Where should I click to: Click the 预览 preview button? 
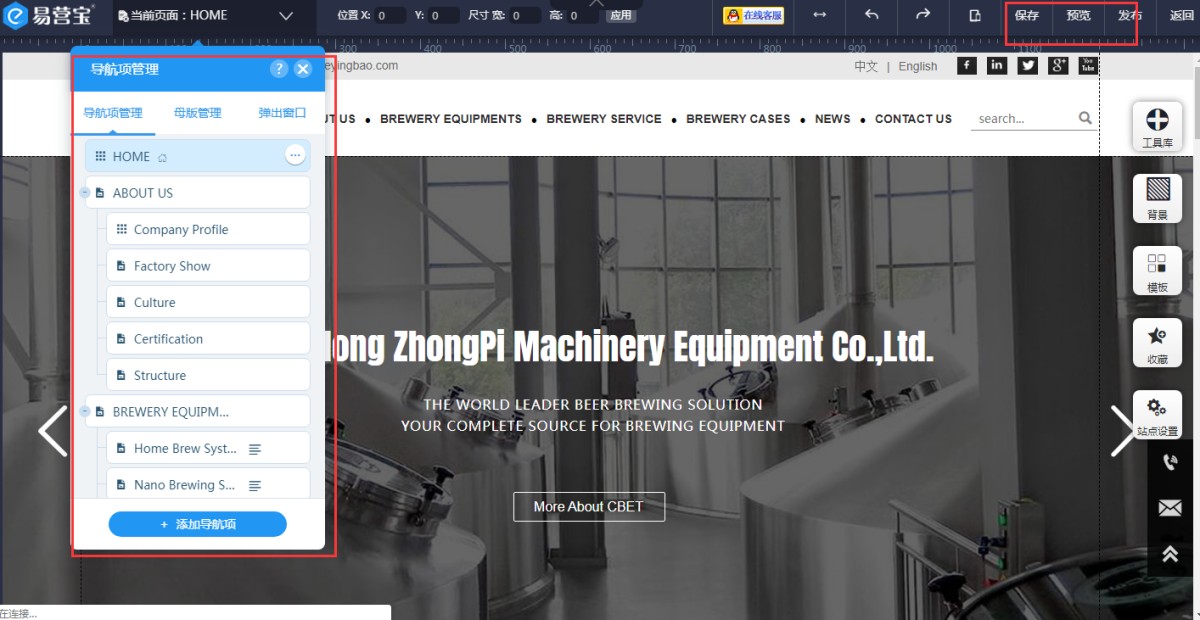1079,15
